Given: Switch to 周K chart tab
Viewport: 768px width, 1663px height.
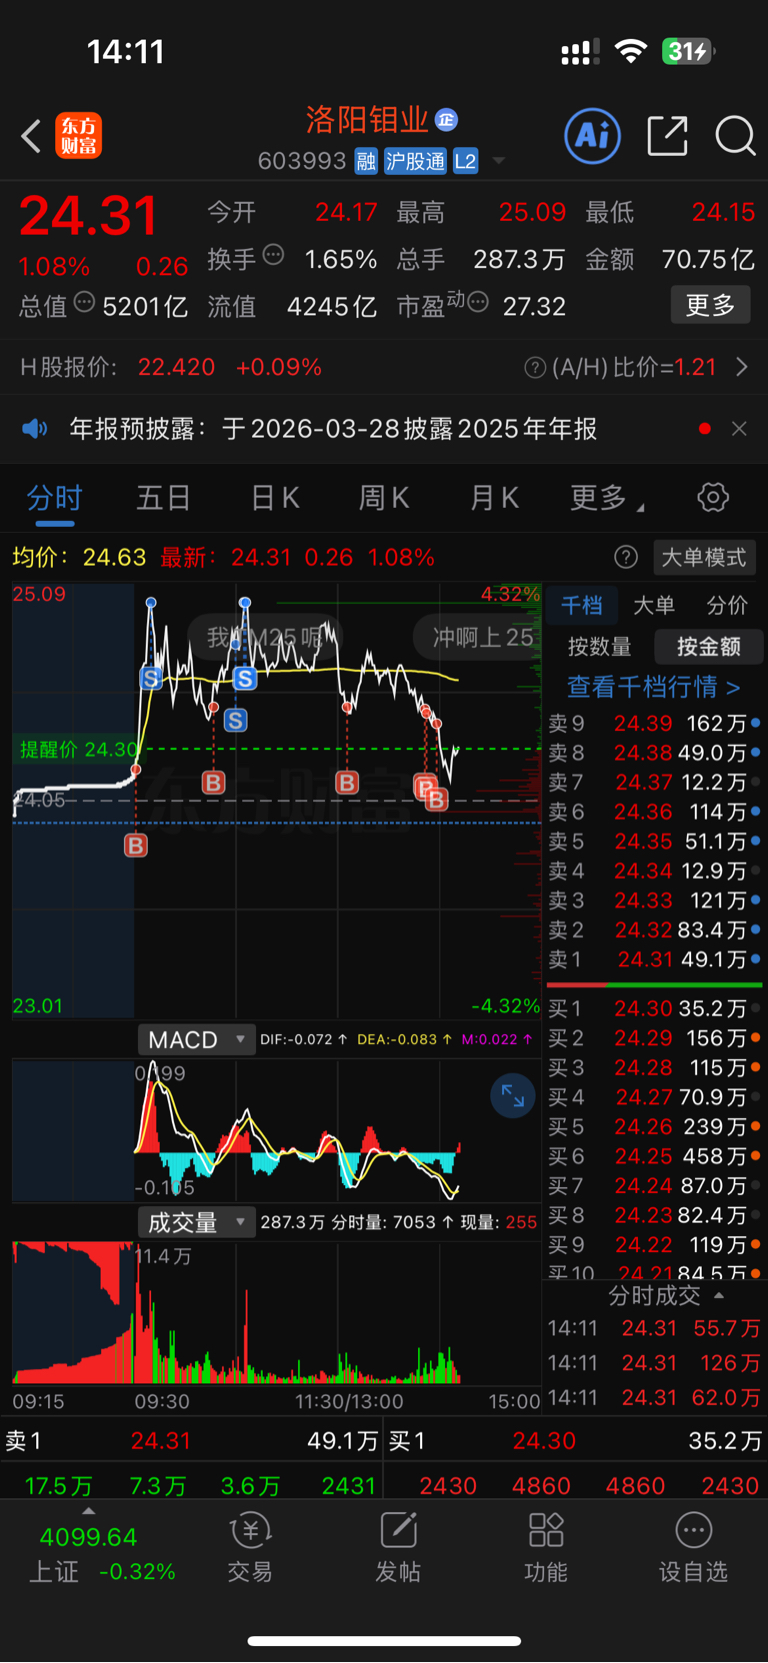Looking at the screenshot, I should [x=384, y=497].
